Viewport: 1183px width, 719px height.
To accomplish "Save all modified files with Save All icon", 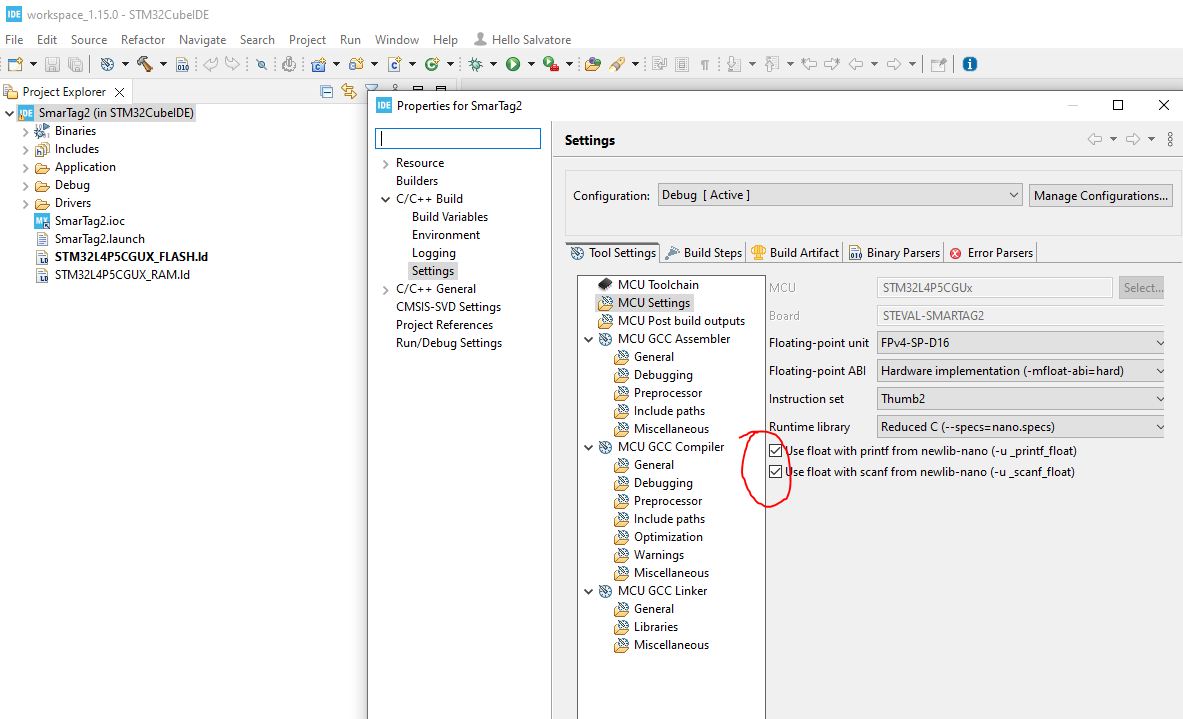I will (x=75, y=63).
